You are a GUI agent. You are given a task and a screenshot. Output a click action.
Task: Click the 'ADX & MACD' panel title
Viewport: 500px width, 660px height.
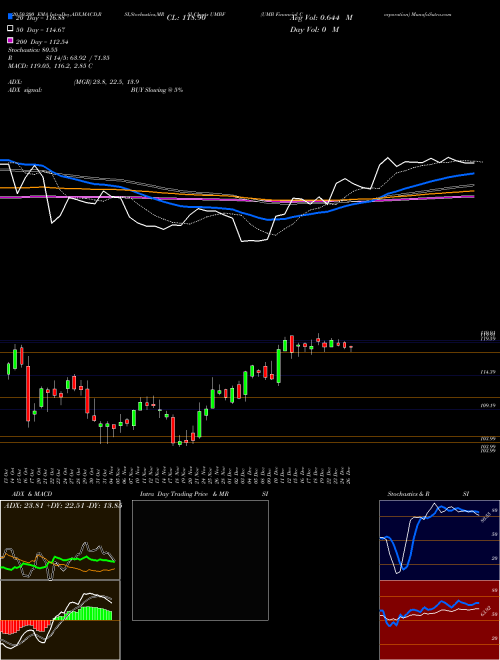(32, 494)
